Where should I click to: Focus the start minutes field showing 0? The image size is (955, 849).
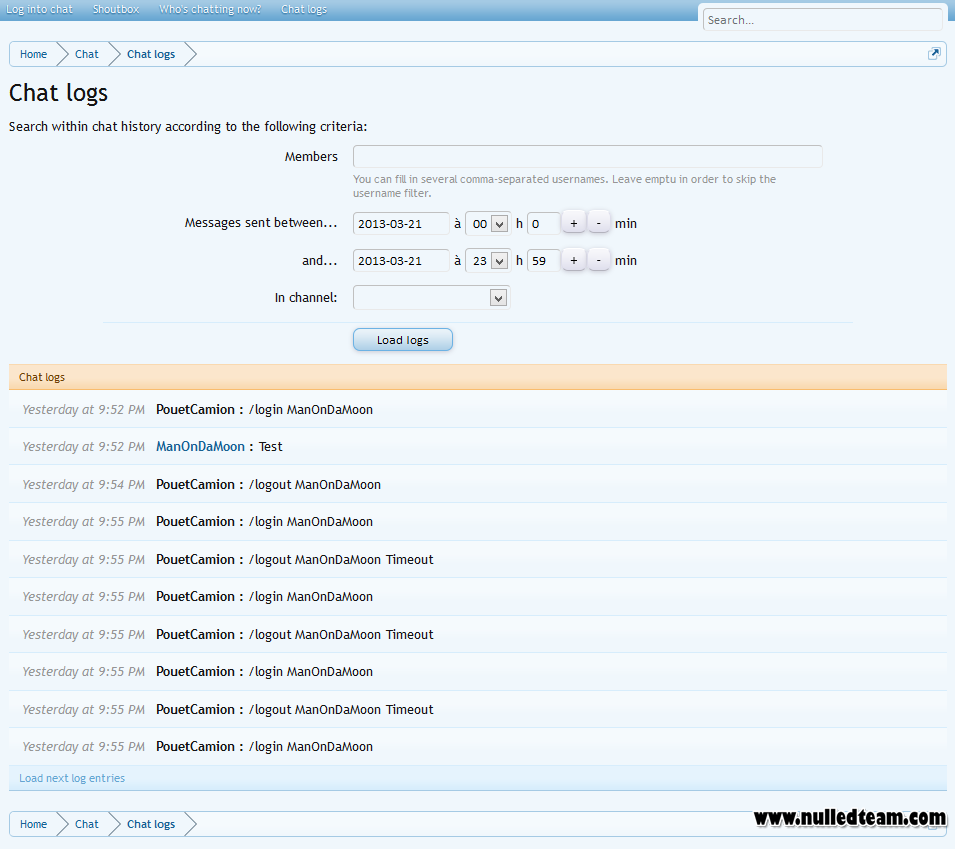543,224
